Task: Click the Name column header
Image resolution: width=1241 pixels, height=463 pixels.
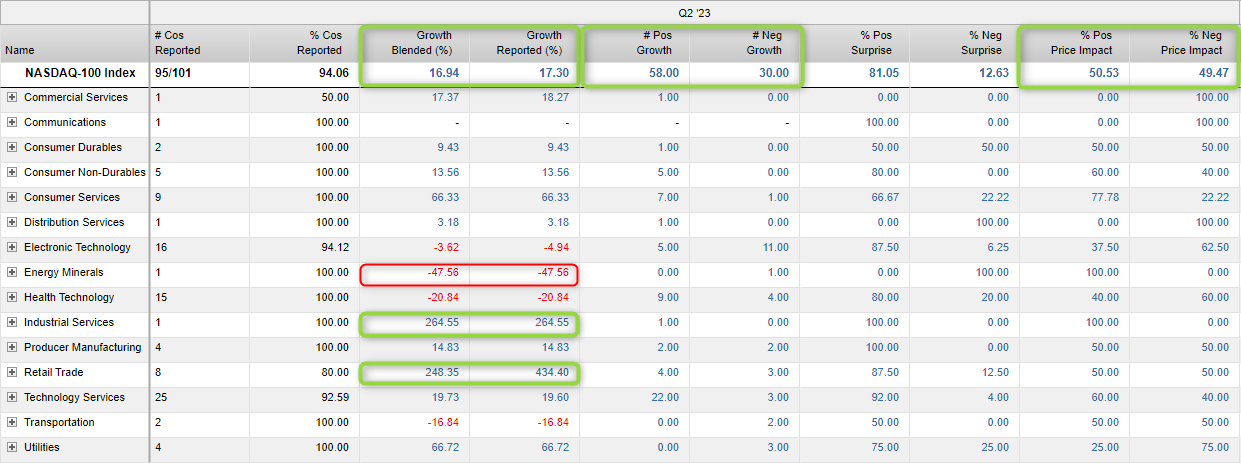Action: [x=74, y=43]
